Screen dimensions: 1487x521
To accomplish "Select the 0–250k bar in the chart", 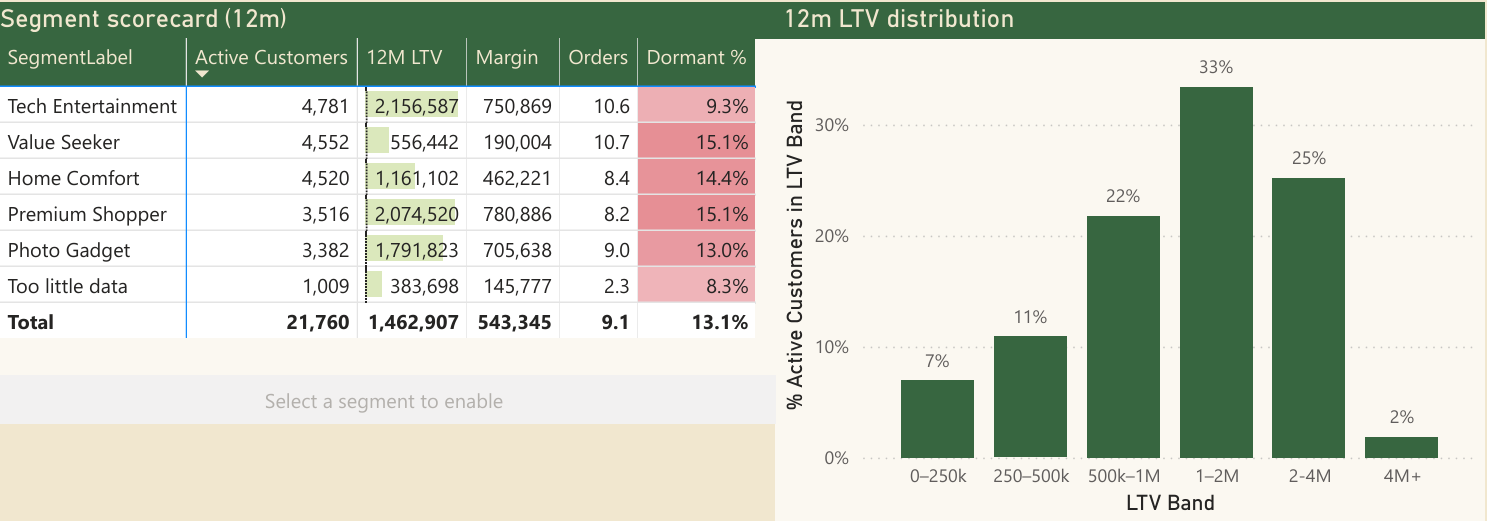I will 937,419.
